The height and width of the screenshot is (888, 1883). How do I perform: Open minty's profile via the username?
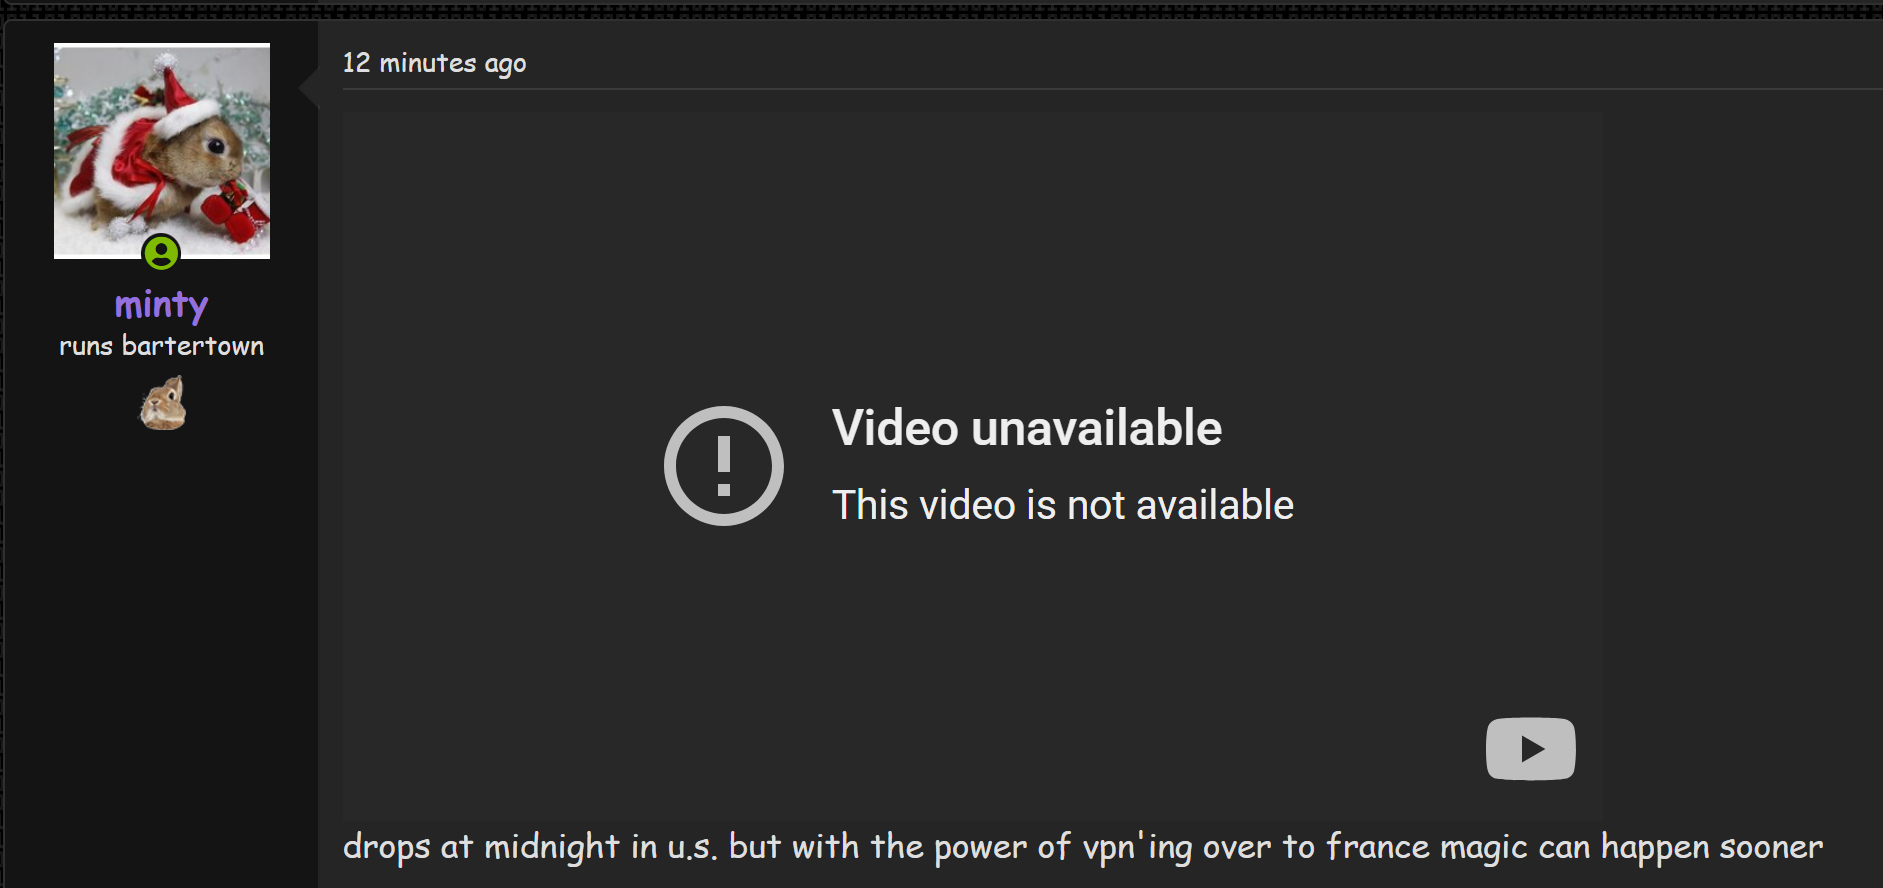pos(161,305)
